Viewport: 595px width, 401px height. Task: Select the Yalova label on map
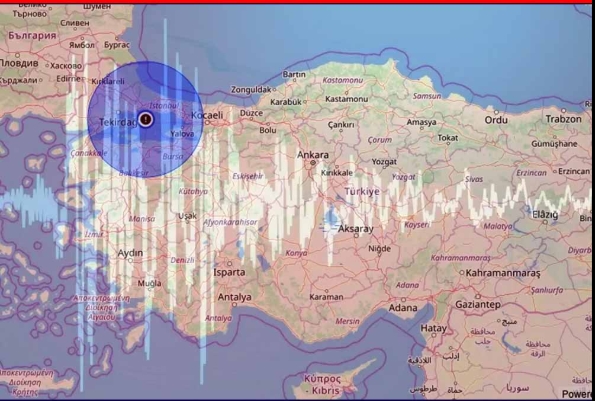pos(182,134)
